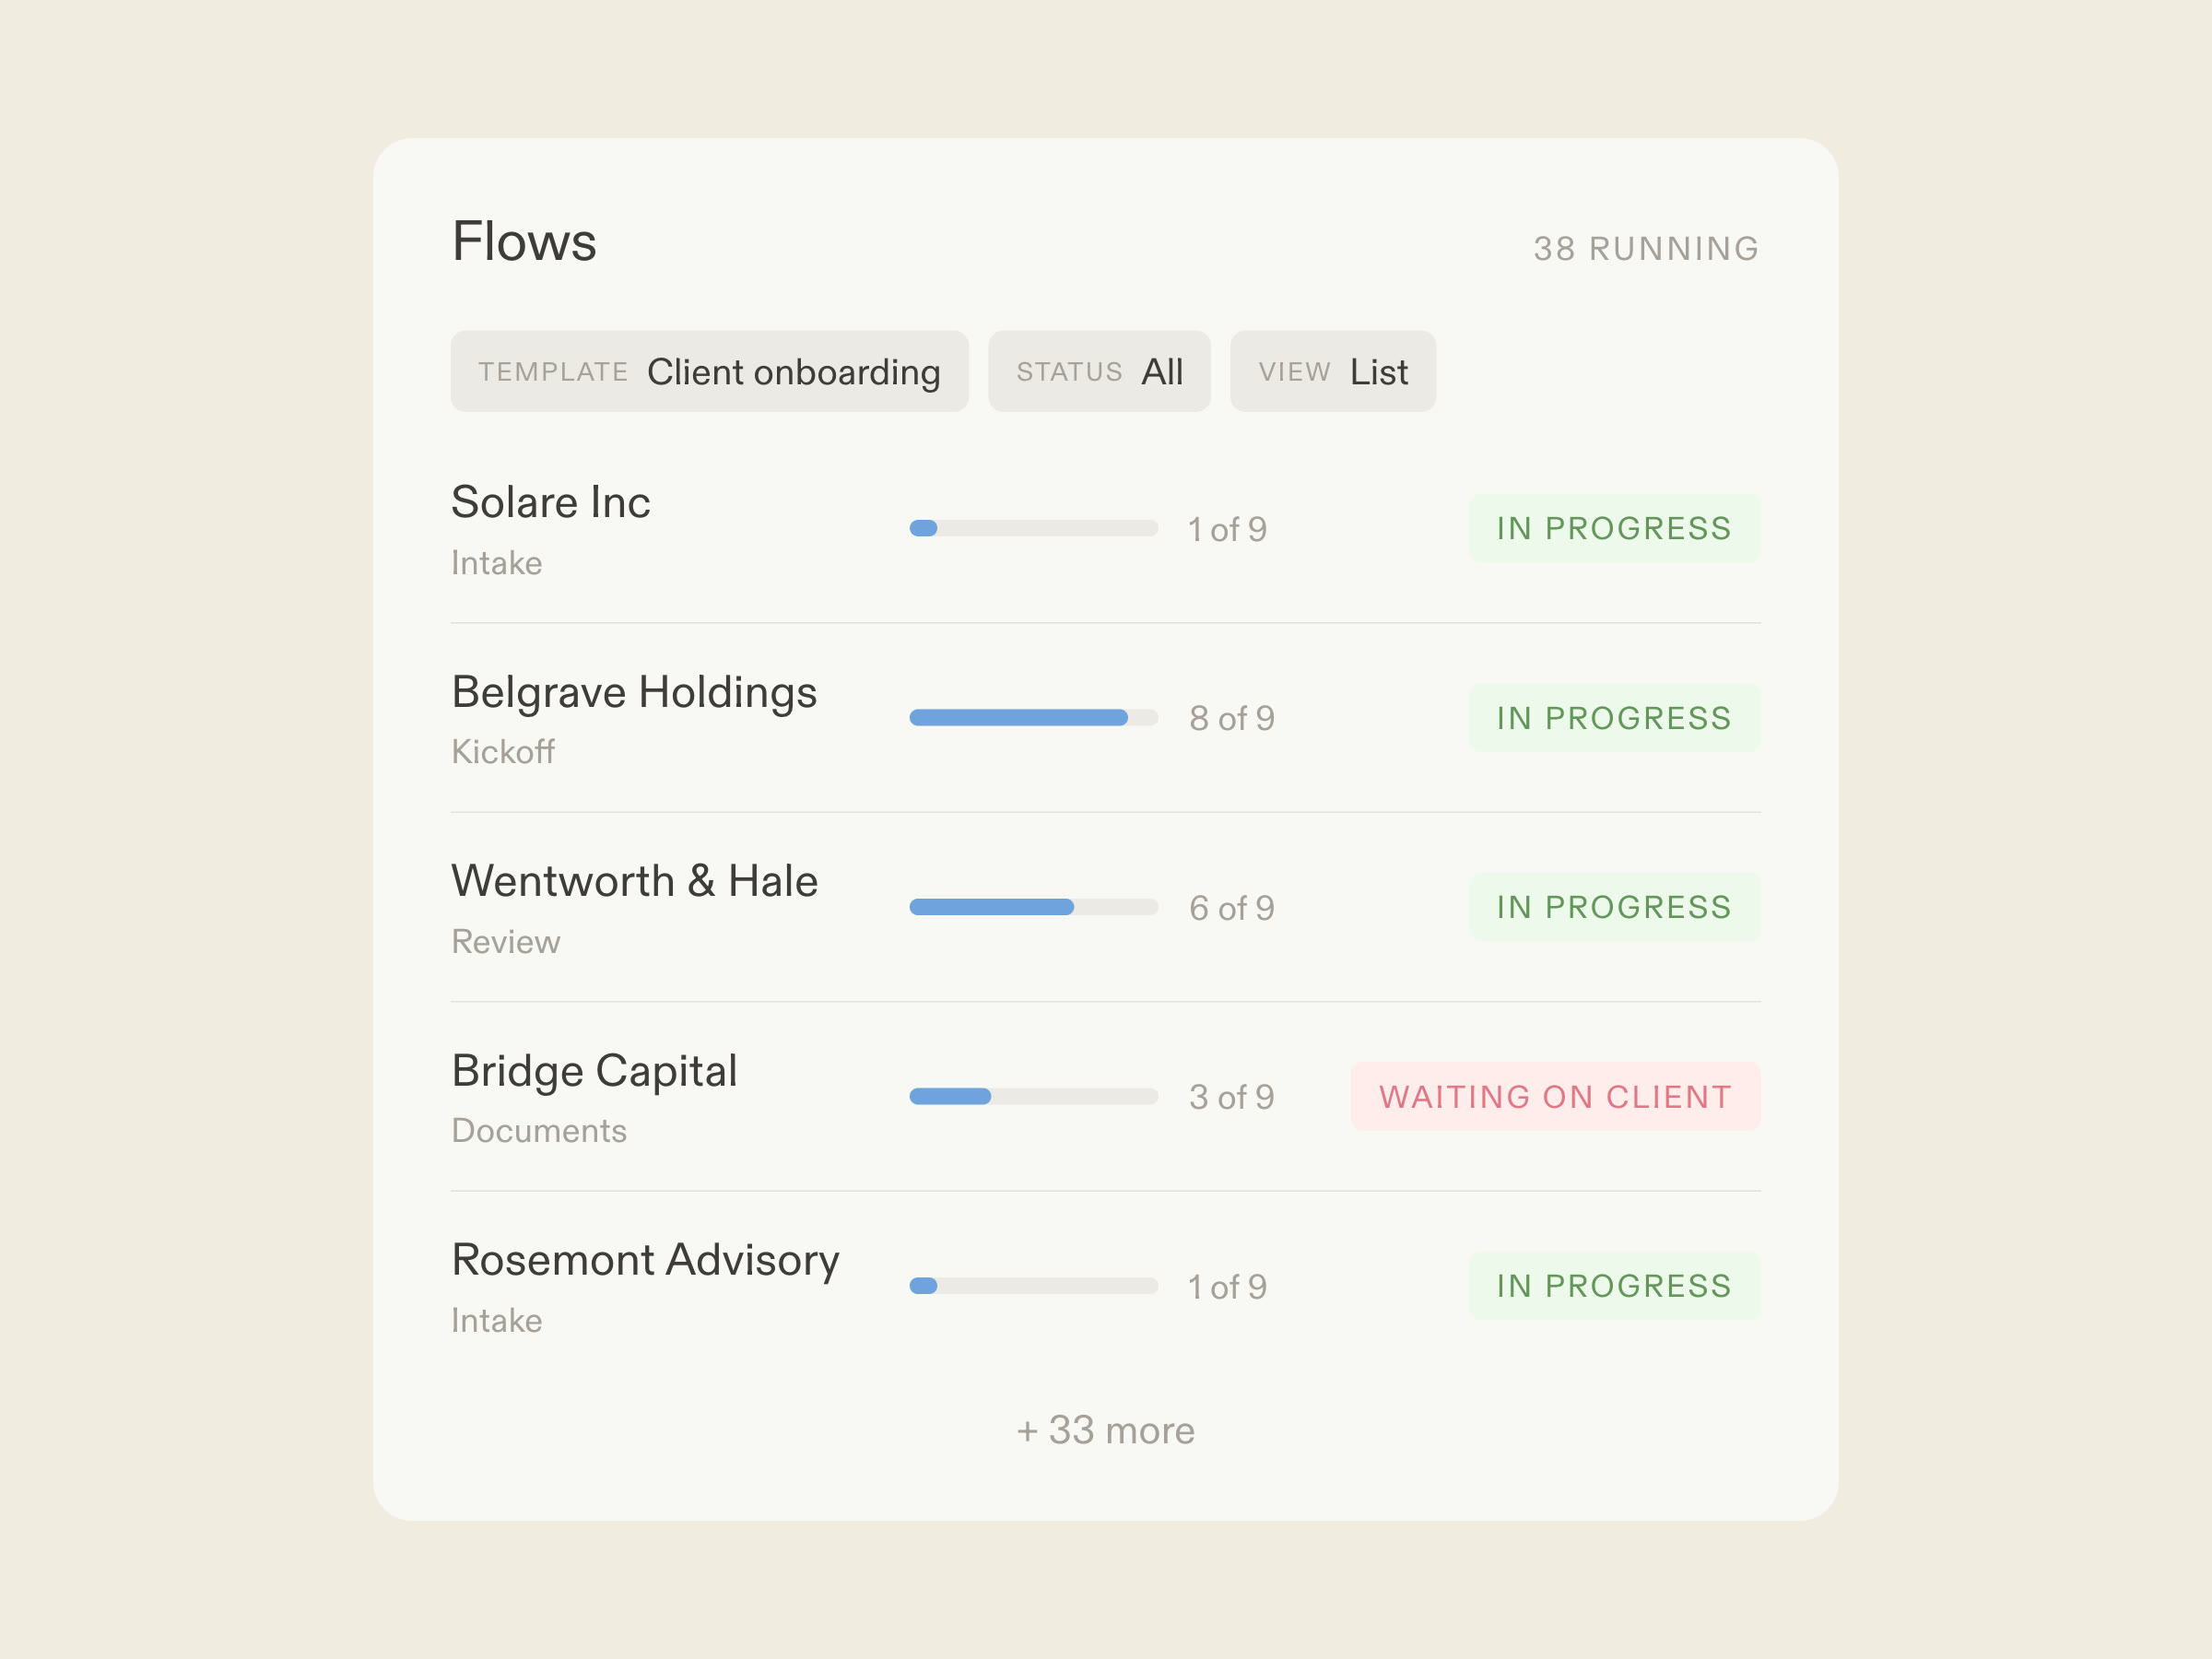The image size is (2212, 1659).
Task: Click In Progress badge for Rosemont Advisory
Action: point(1614,1286)
